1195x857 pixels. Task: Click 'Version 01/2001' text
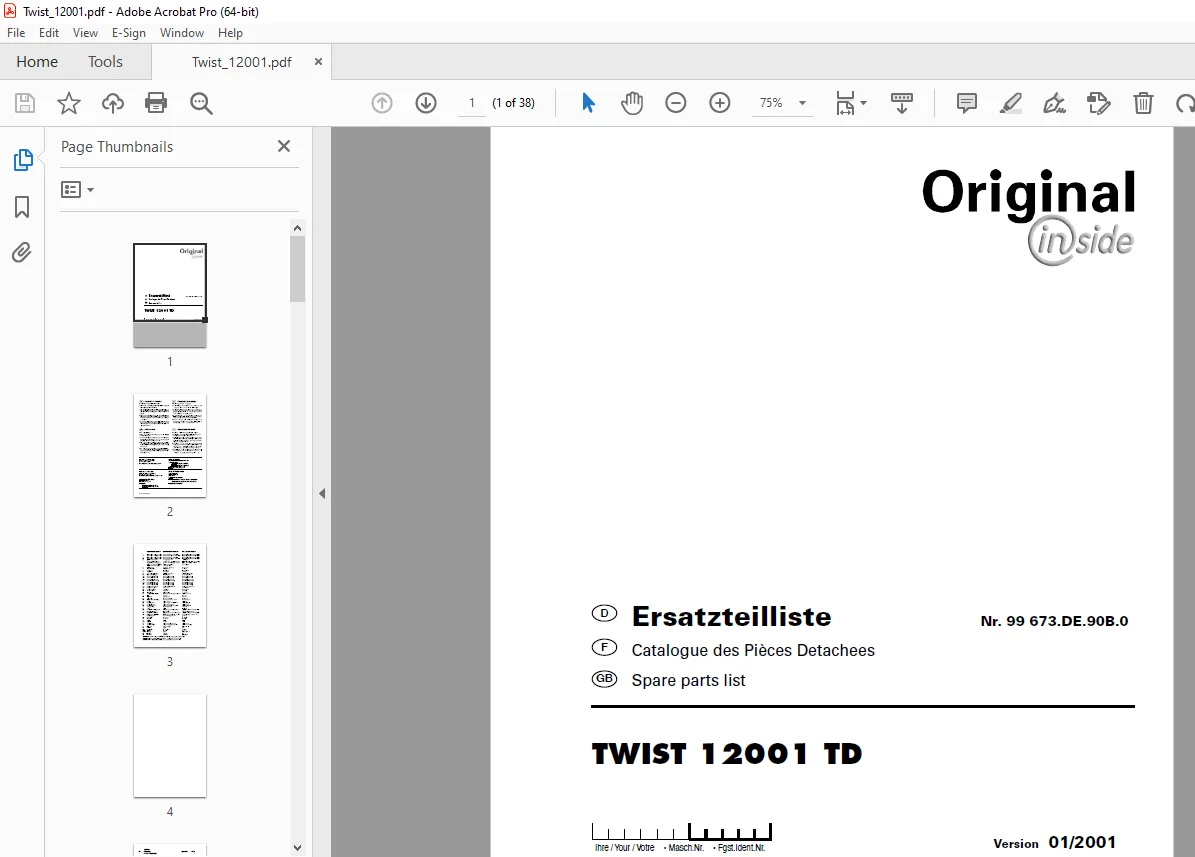(x=1054, y=842)
